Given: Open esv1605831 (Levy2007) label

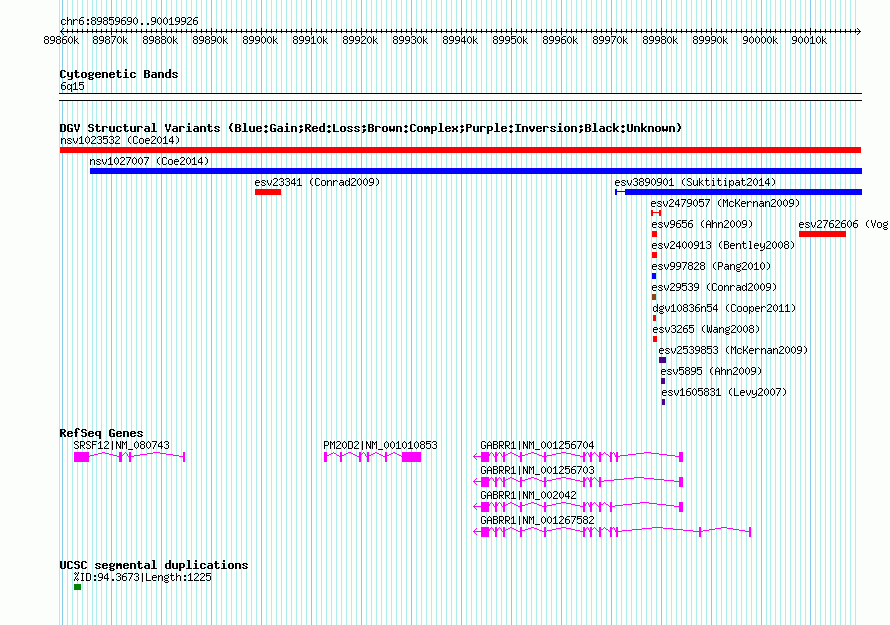Looking at the screenshot, I should (724, 392).
